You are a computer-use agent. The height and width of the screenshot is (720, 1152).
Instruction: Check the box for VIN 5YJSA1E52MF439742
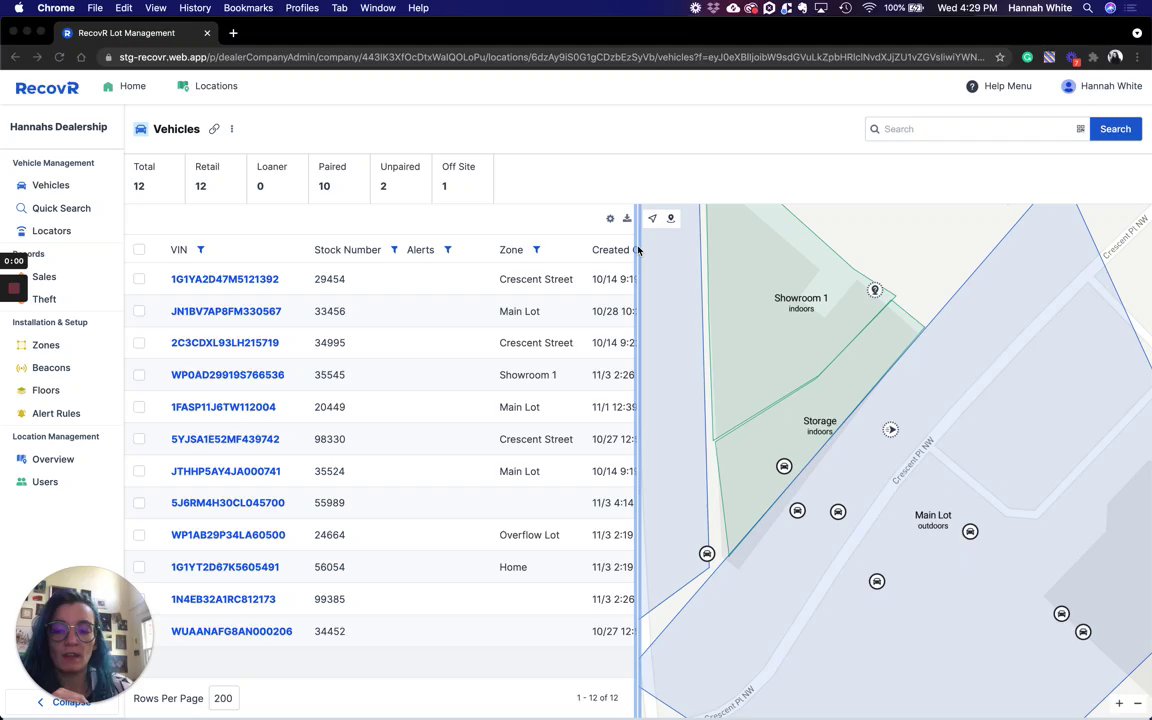click(139, 439)
